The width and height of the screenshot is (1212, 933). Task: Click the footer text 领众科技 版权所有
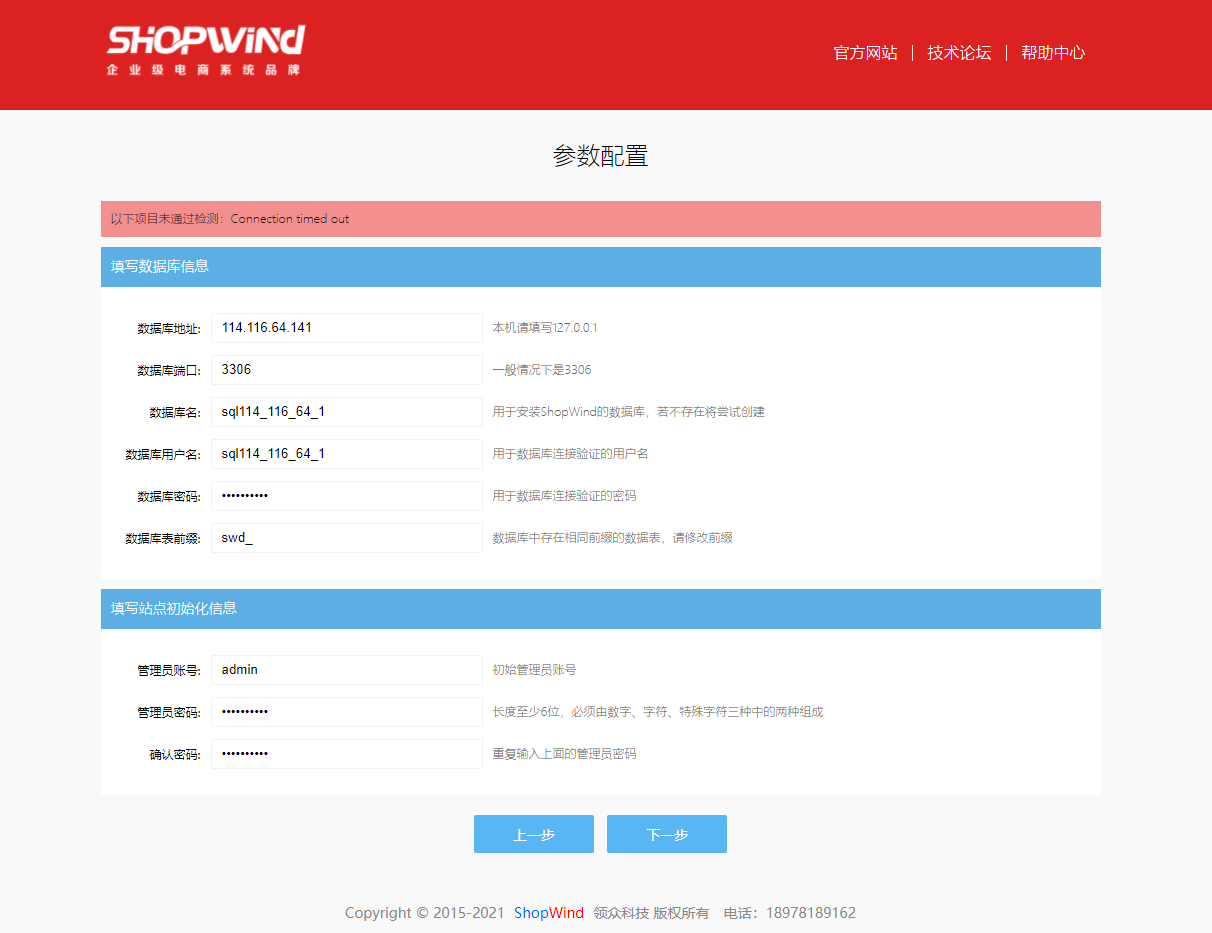651,913
